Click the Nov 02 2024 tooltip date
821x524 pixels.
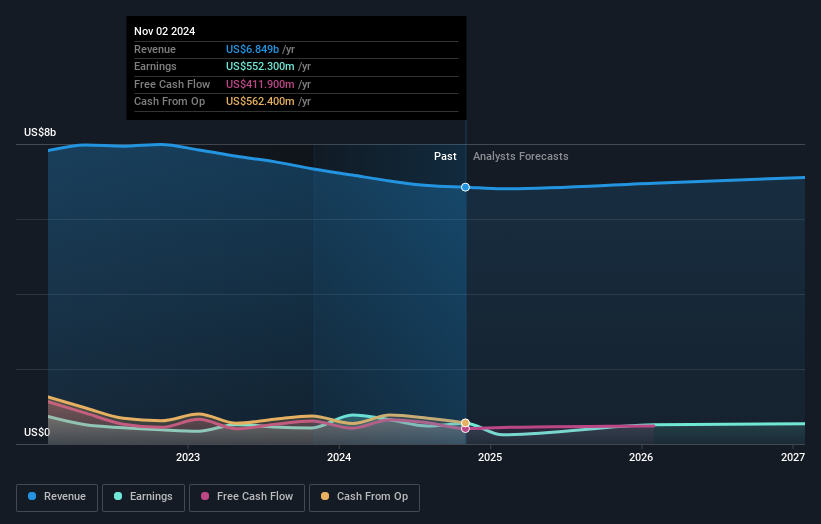(164, 31)
